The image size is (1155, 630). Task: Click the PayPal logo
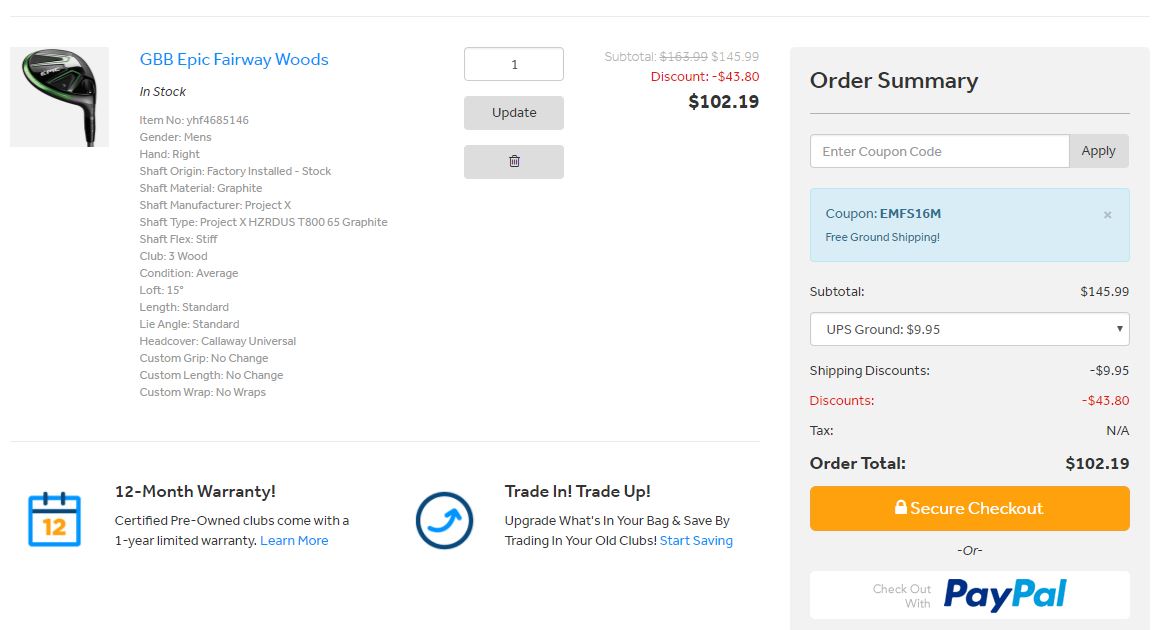1005,595
